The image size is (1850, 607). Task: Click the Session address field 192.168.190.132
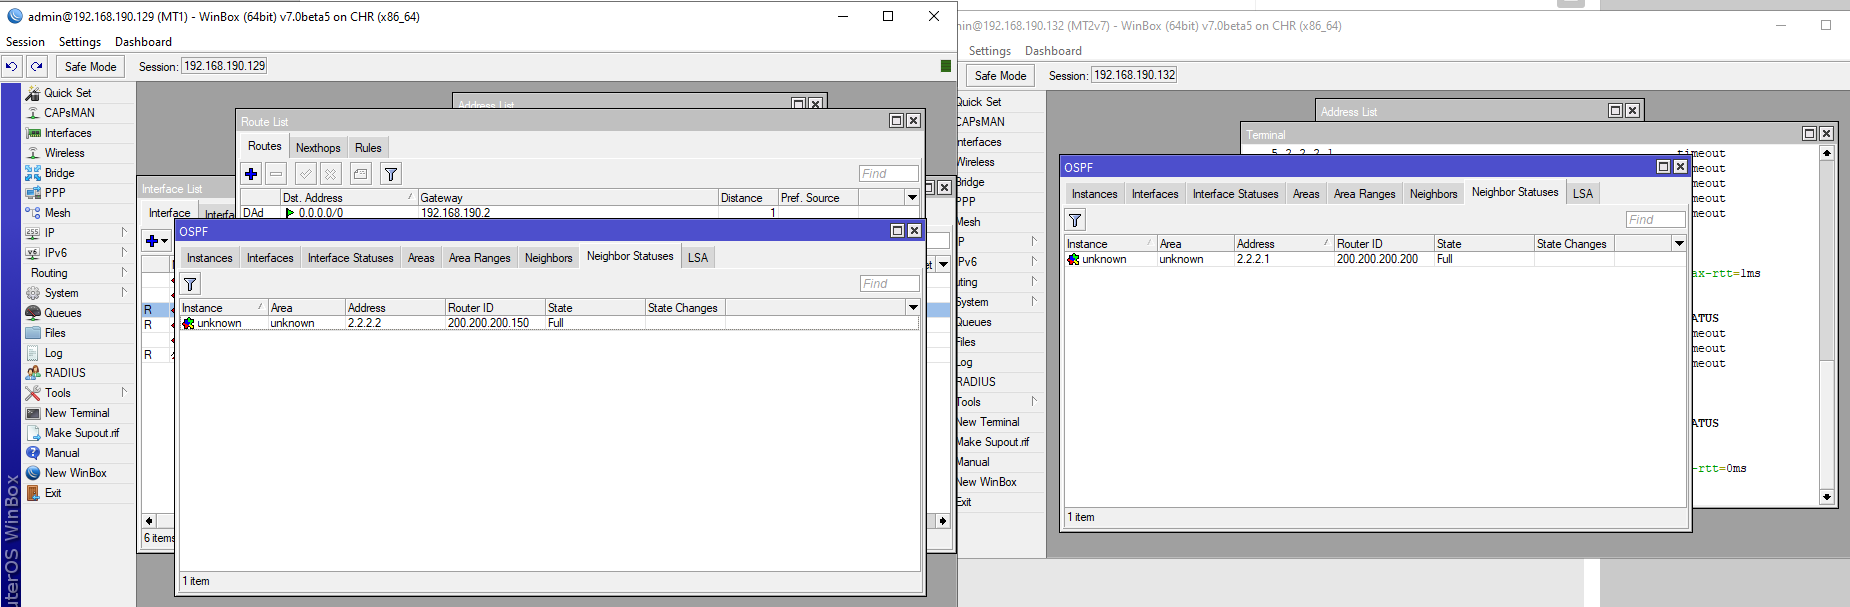pyautogui.click(x=1135, y=75)
